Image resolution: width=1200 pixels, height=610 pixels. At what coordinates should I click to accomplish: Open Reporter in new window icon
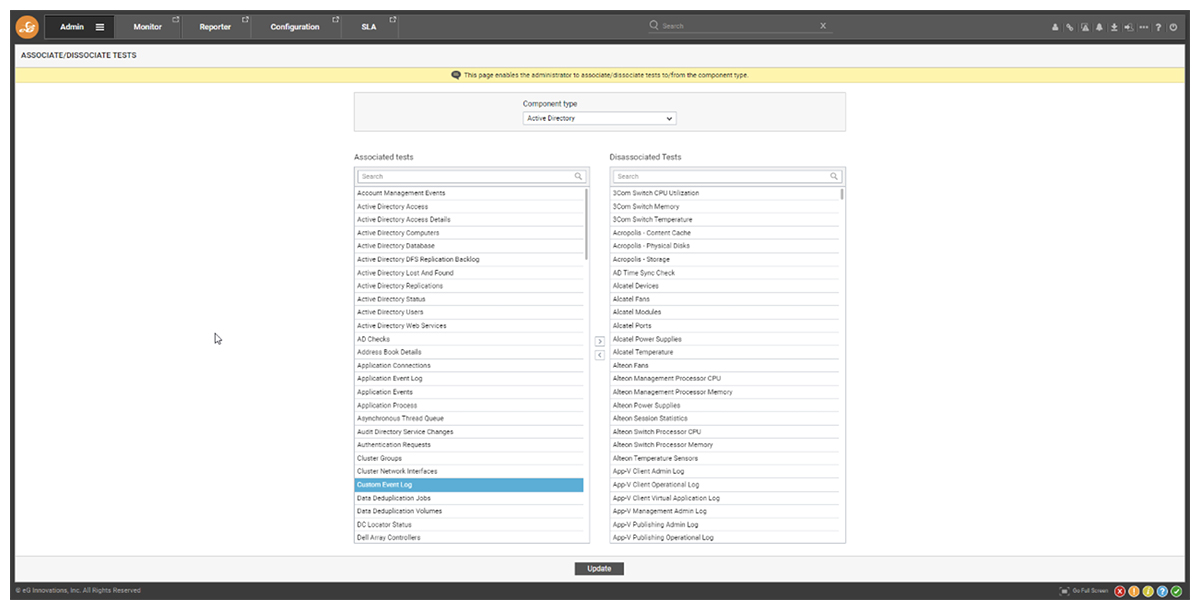pyautogui.click(x=246, y=19)
